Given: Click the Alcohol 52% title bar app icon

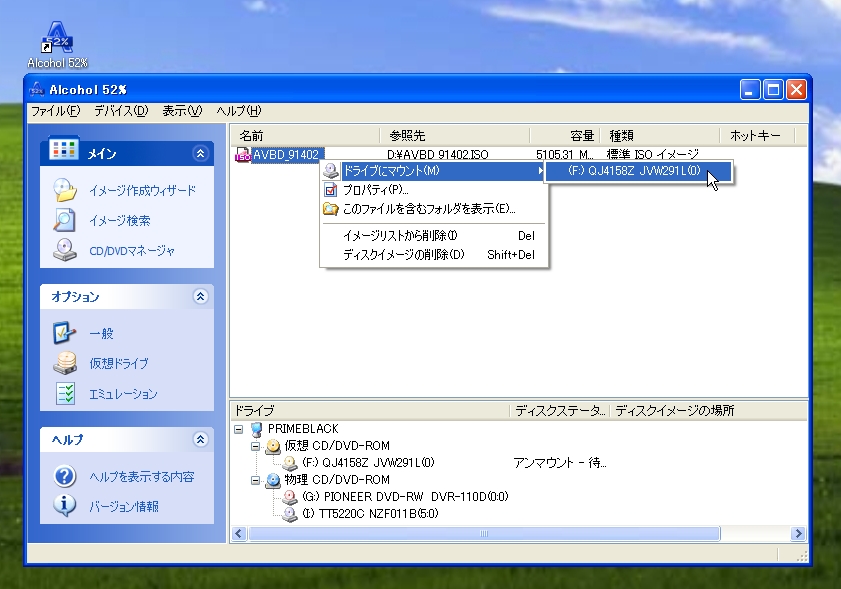Looking at the screenshot, I should tap(37, 90).
